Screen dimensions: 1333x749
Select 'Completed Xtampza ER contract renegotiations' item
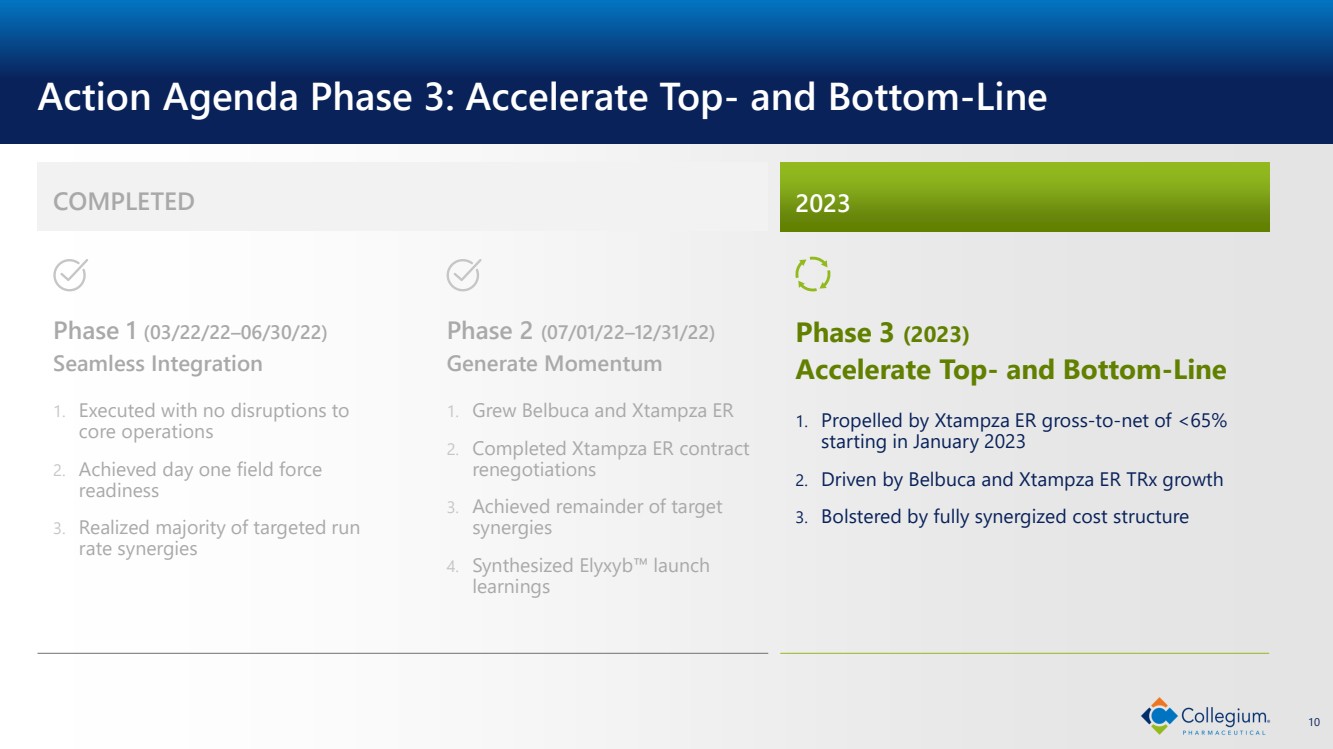610,459
